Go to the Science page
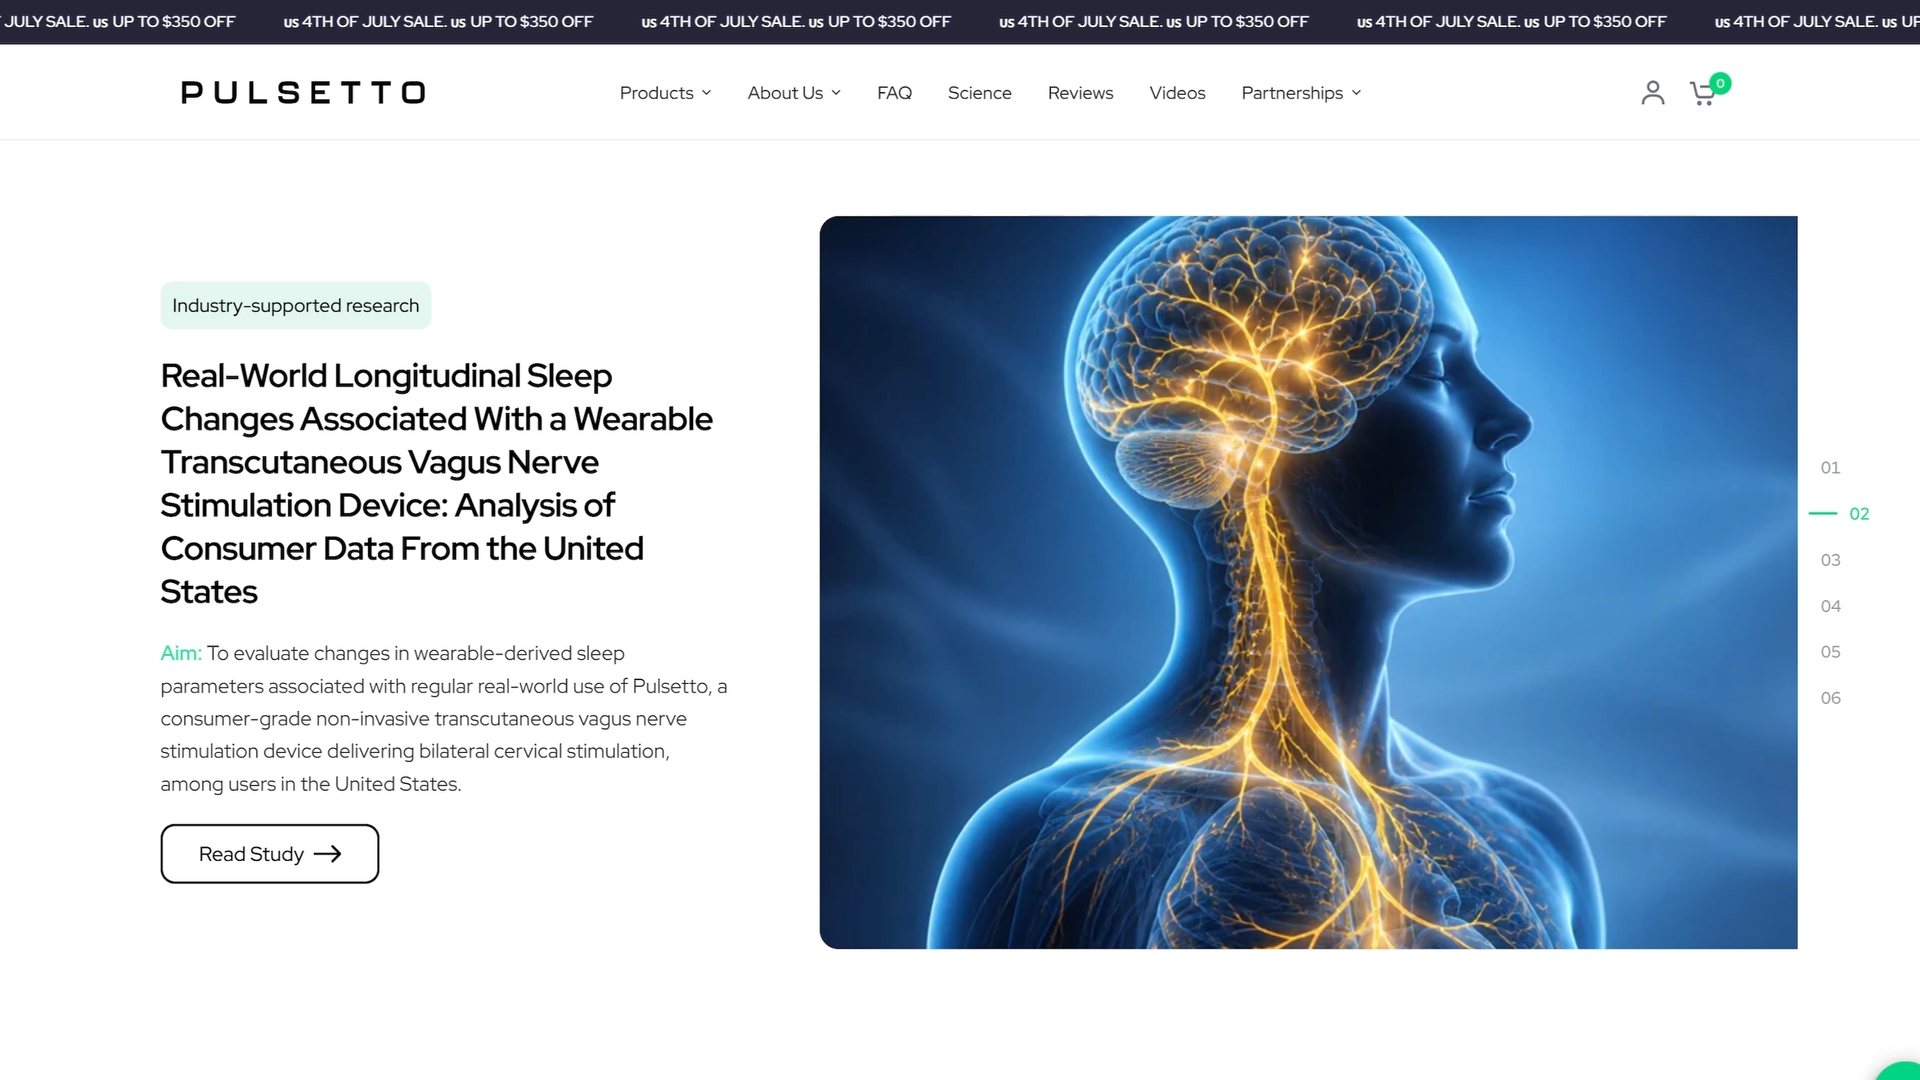 [x=979, y=93]
